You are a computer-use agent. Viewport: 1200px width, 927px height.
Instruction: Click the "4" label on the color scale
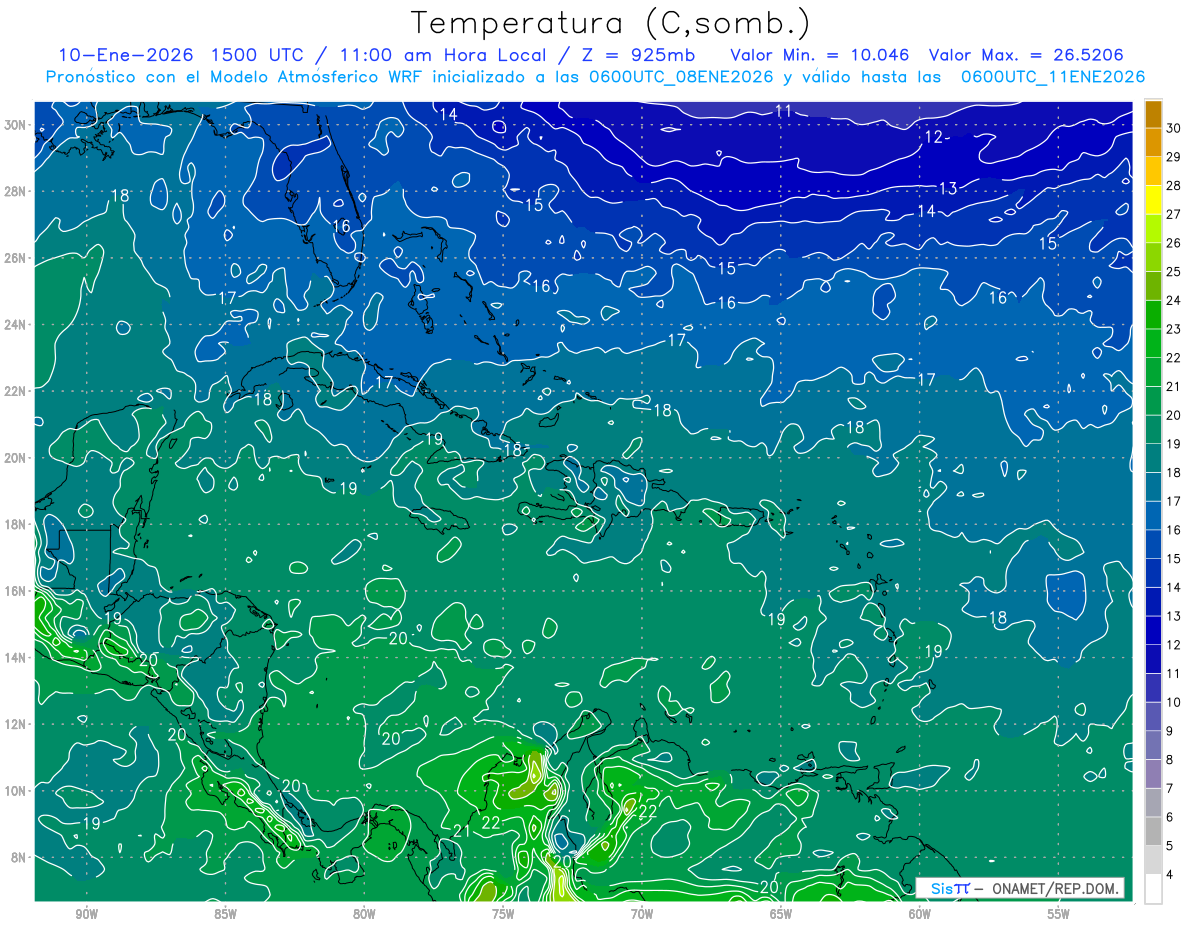pyautogui.click(x=1170, y=876)
